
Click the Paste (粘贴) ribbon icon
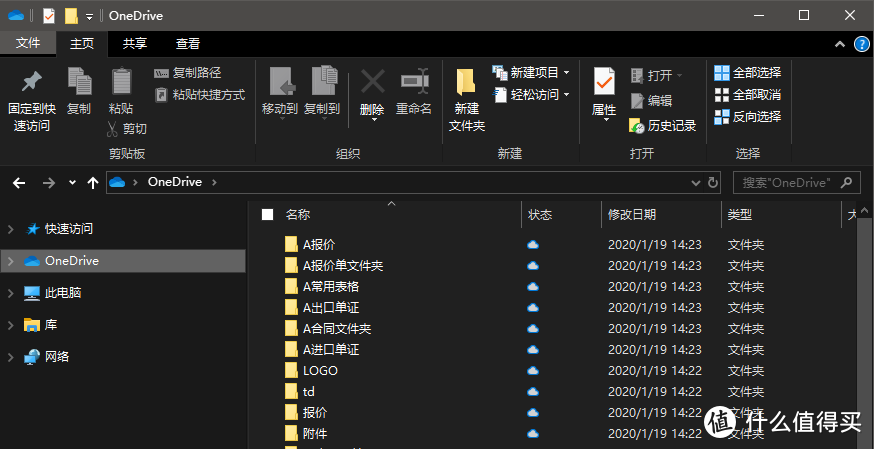pyautogui.click(x=121, y=82)
